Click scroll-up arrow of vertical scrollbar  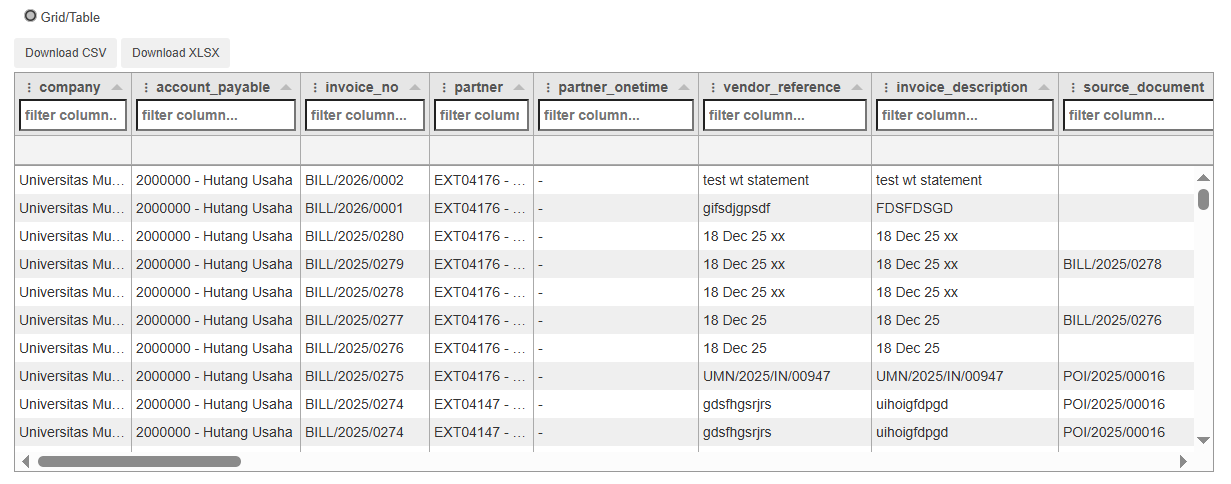click(1203, 178)
